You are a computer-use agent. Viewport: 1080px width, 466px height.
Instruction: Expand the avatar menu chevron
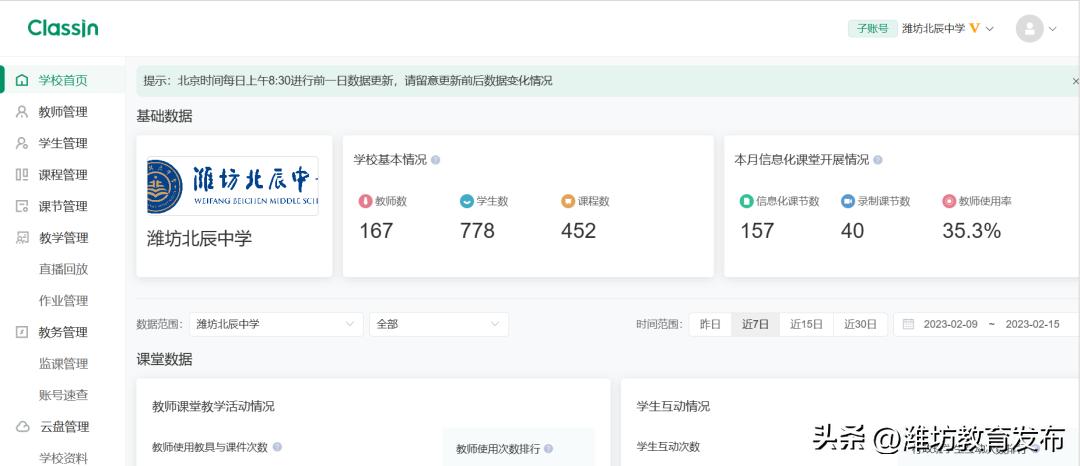1052,29
